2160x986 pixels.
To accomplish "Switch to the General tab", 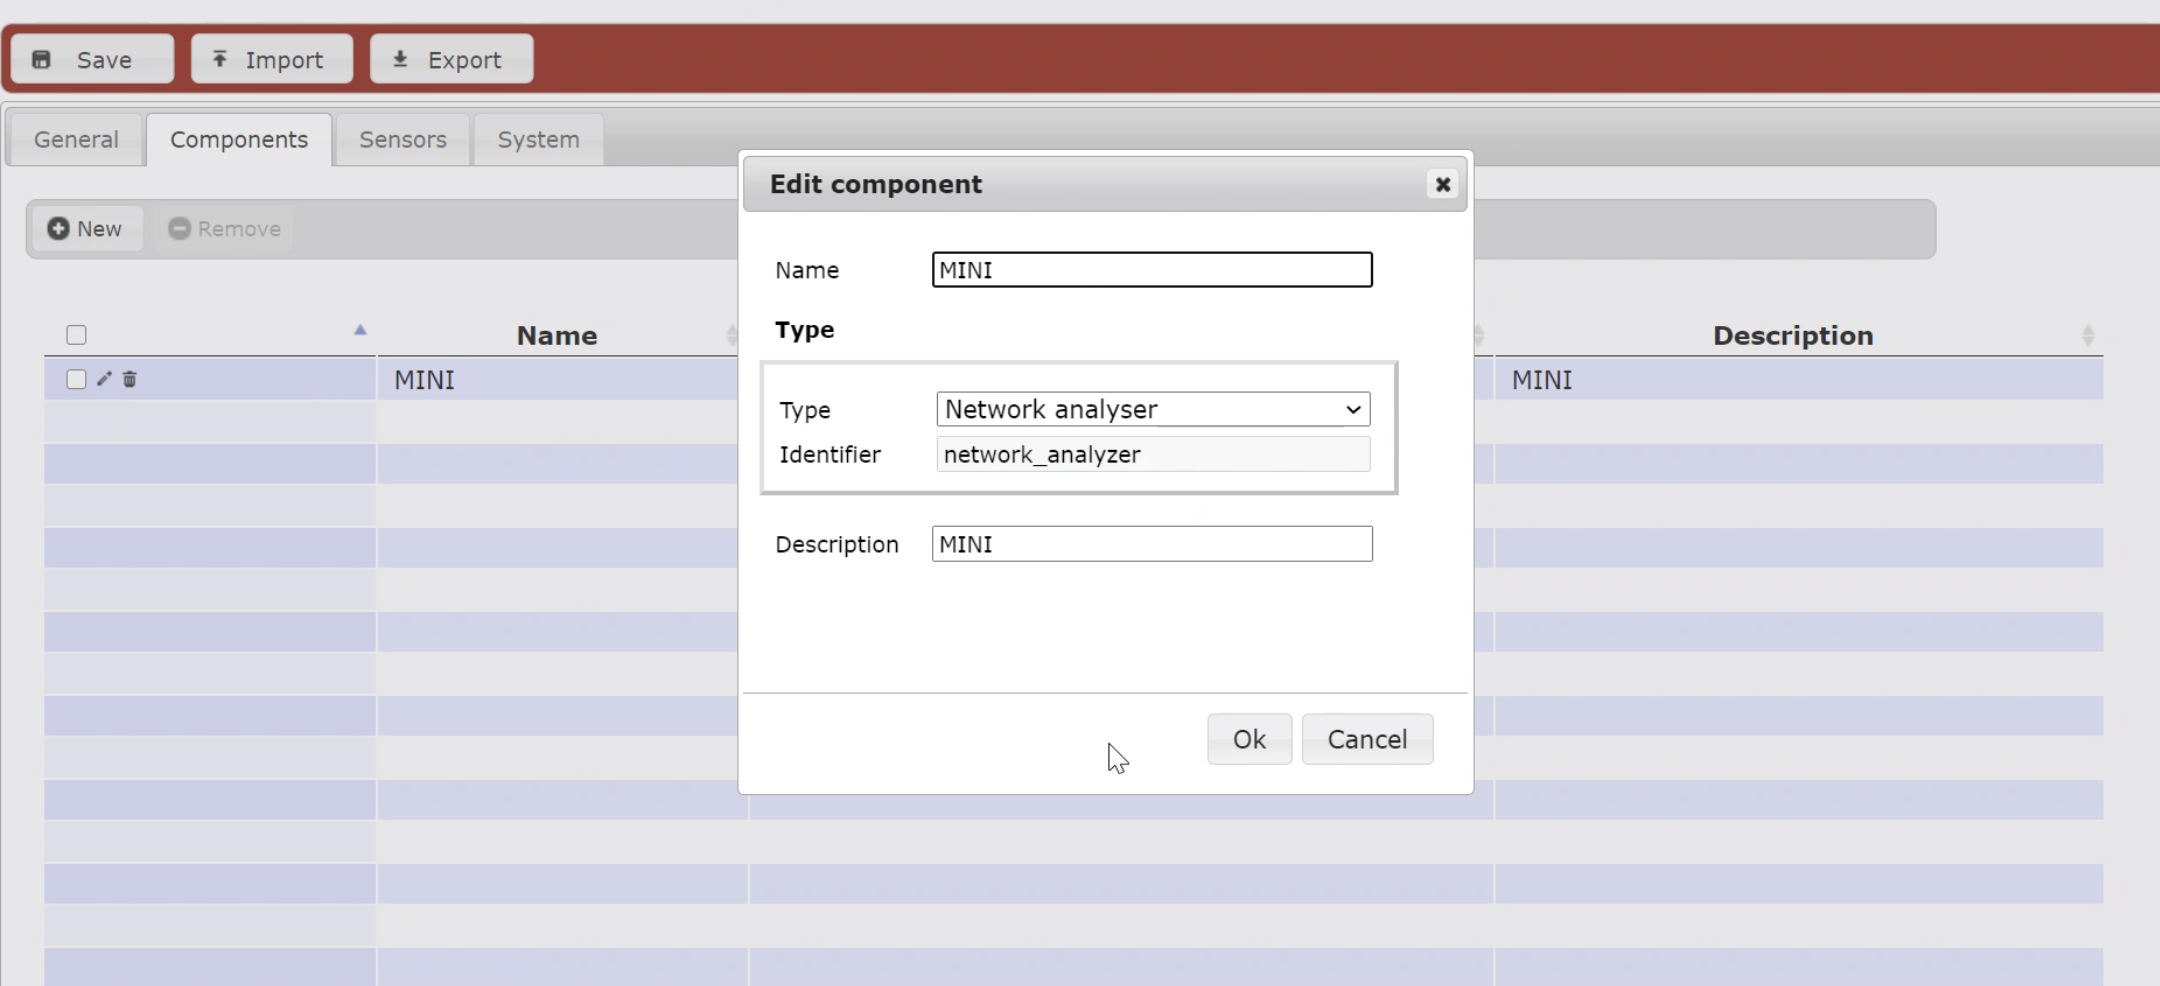I will click(76, 140).
